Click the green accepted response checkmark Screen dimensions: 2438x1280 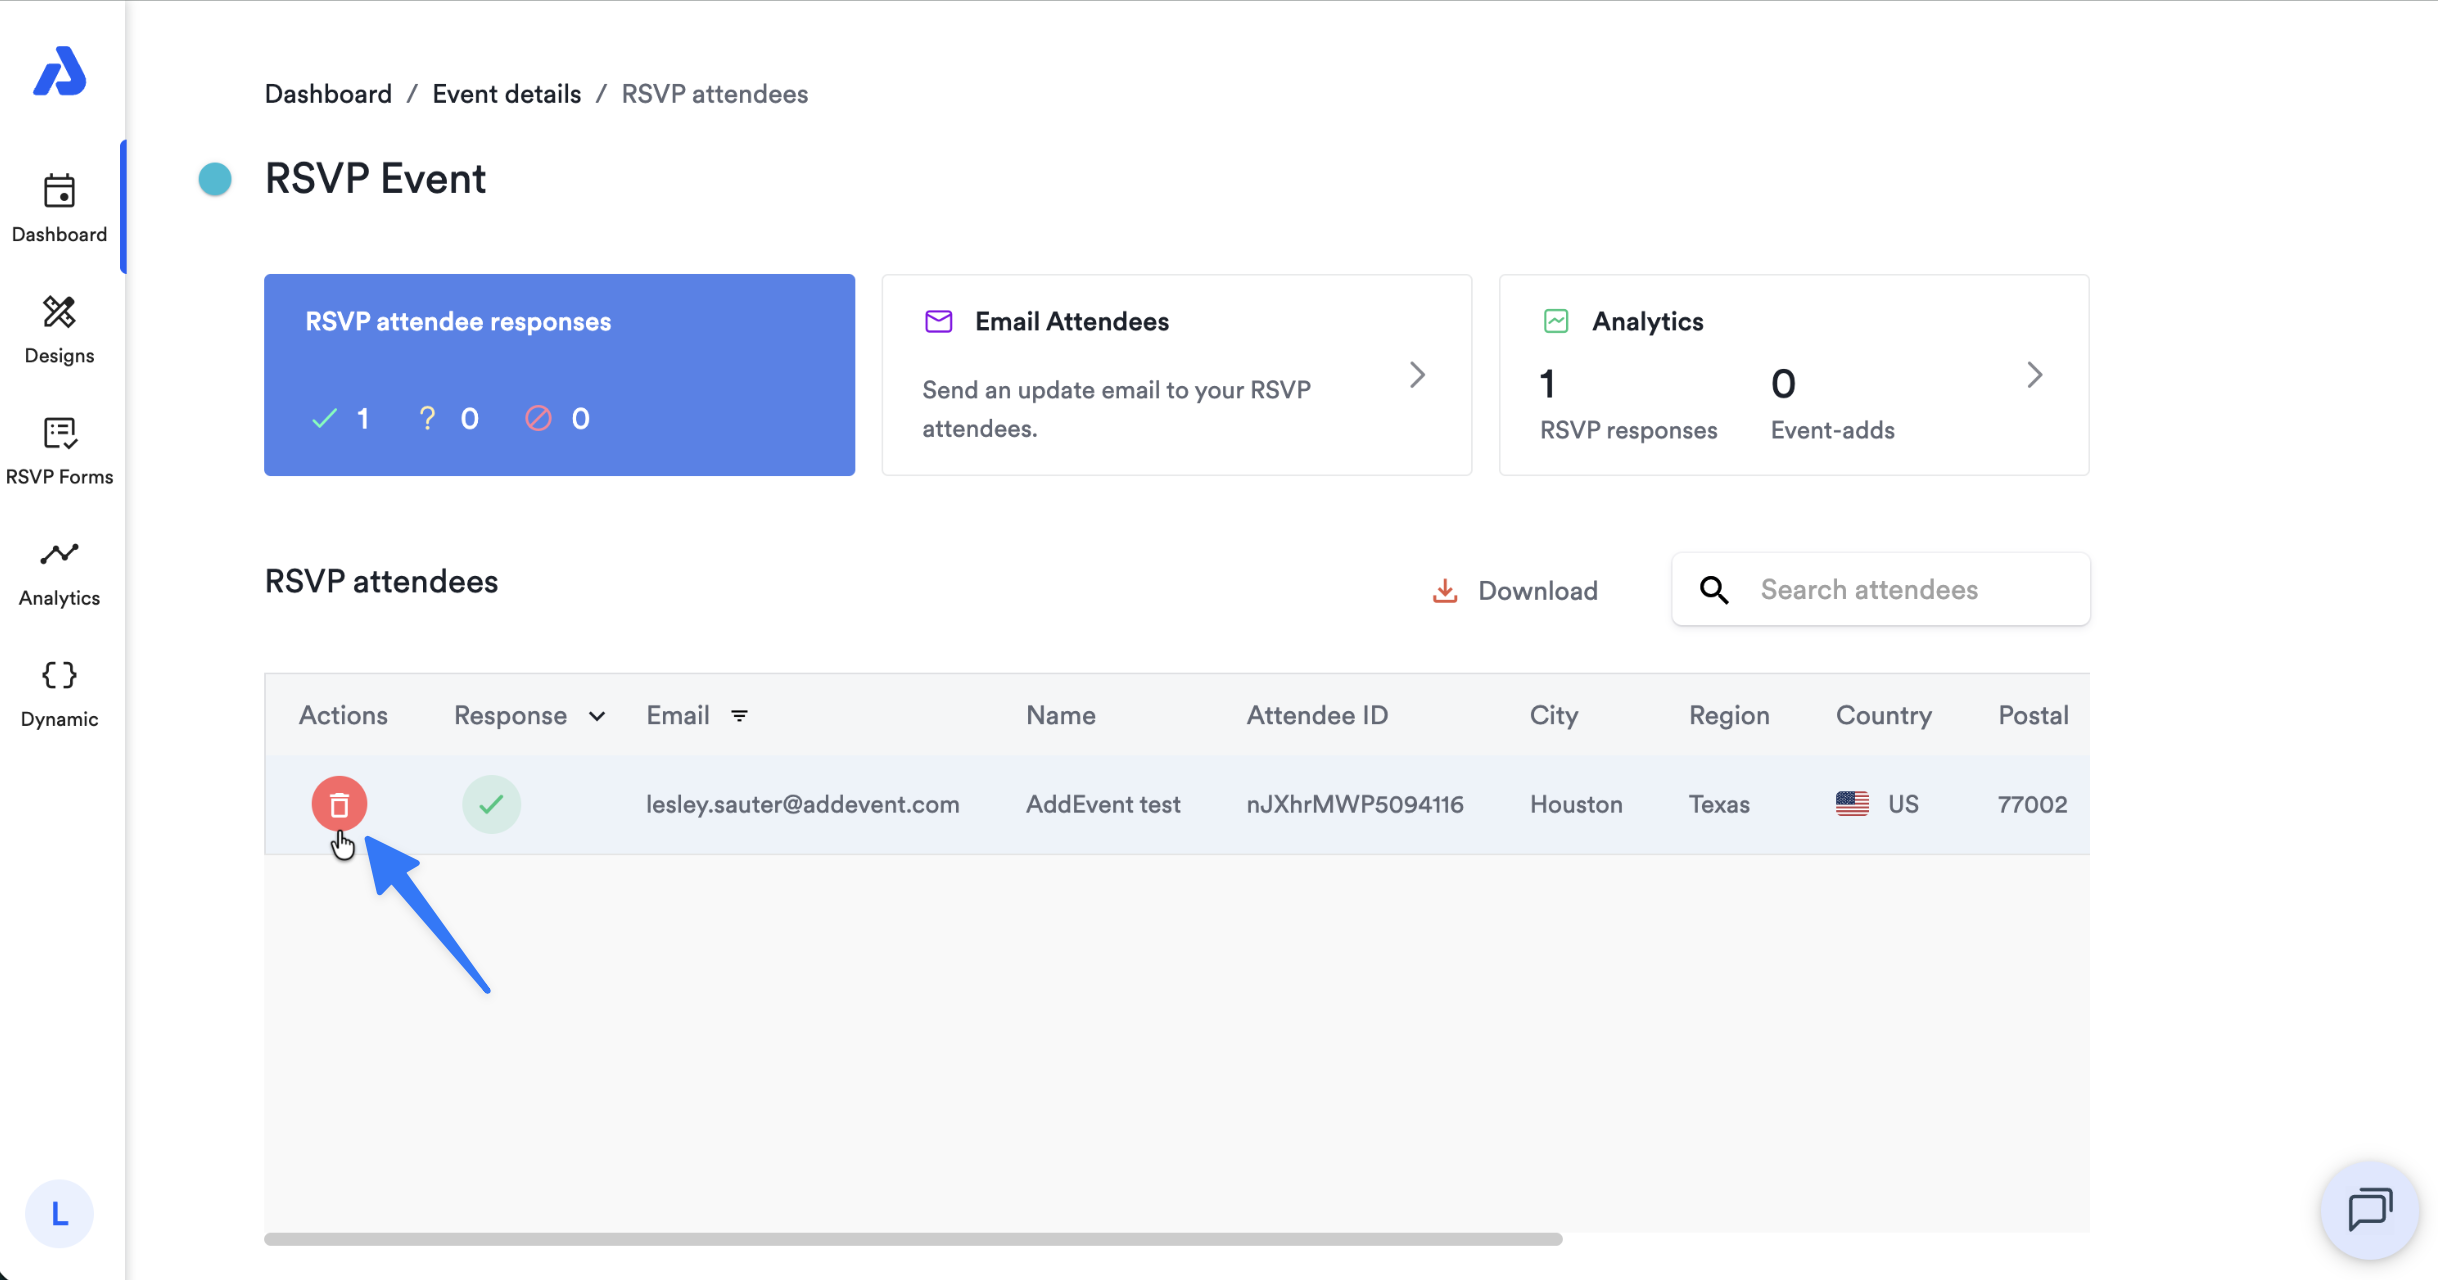pyautogui.click(x=491, y=804)
